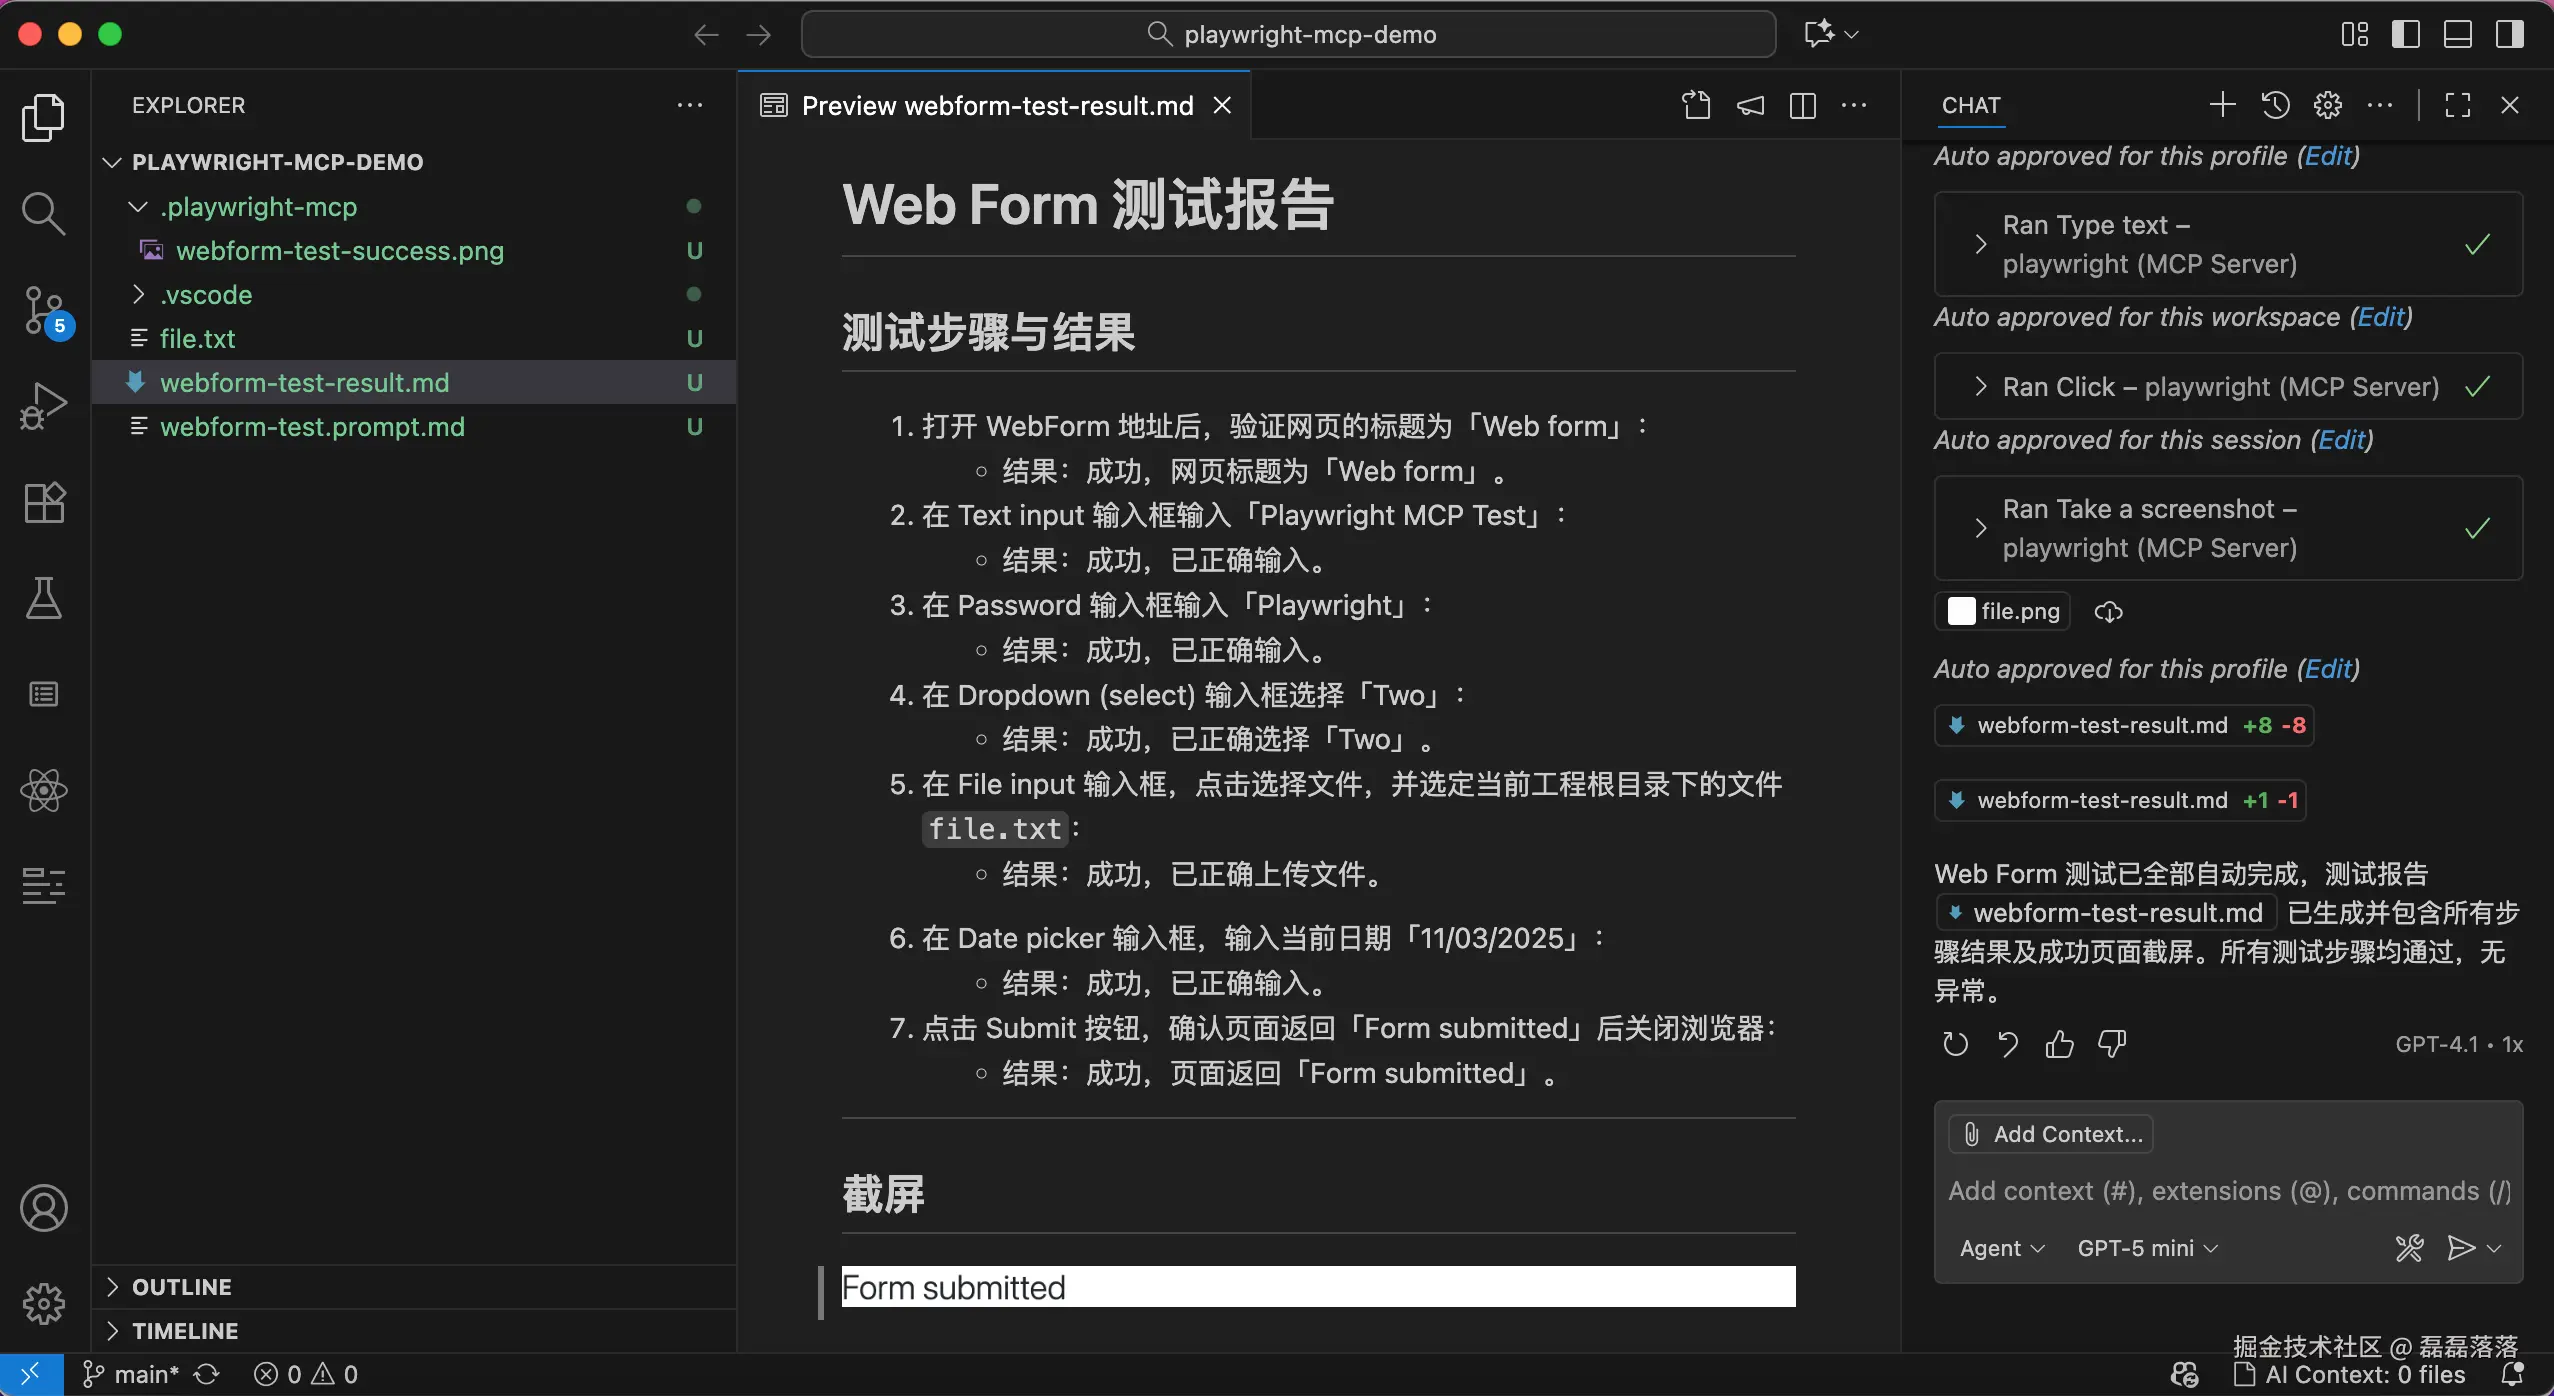Start a new chat session

tap(2222, 104)
